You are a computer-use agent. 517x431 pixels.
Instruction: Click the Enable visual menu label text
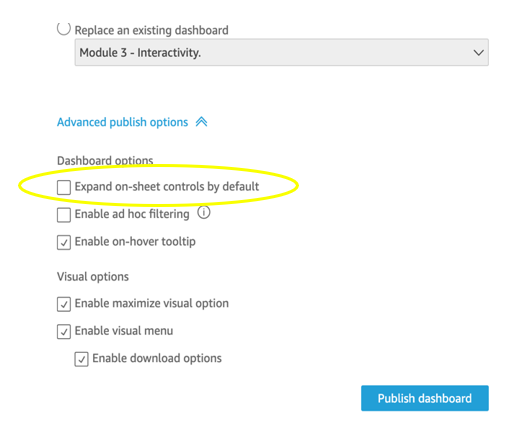[124, 331]
